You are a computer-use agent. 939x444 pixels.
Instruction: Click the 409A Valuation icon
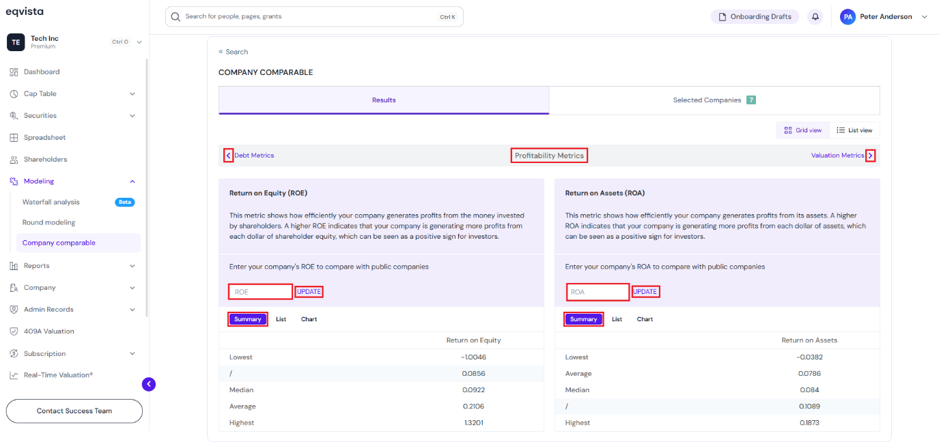(14, 331)
